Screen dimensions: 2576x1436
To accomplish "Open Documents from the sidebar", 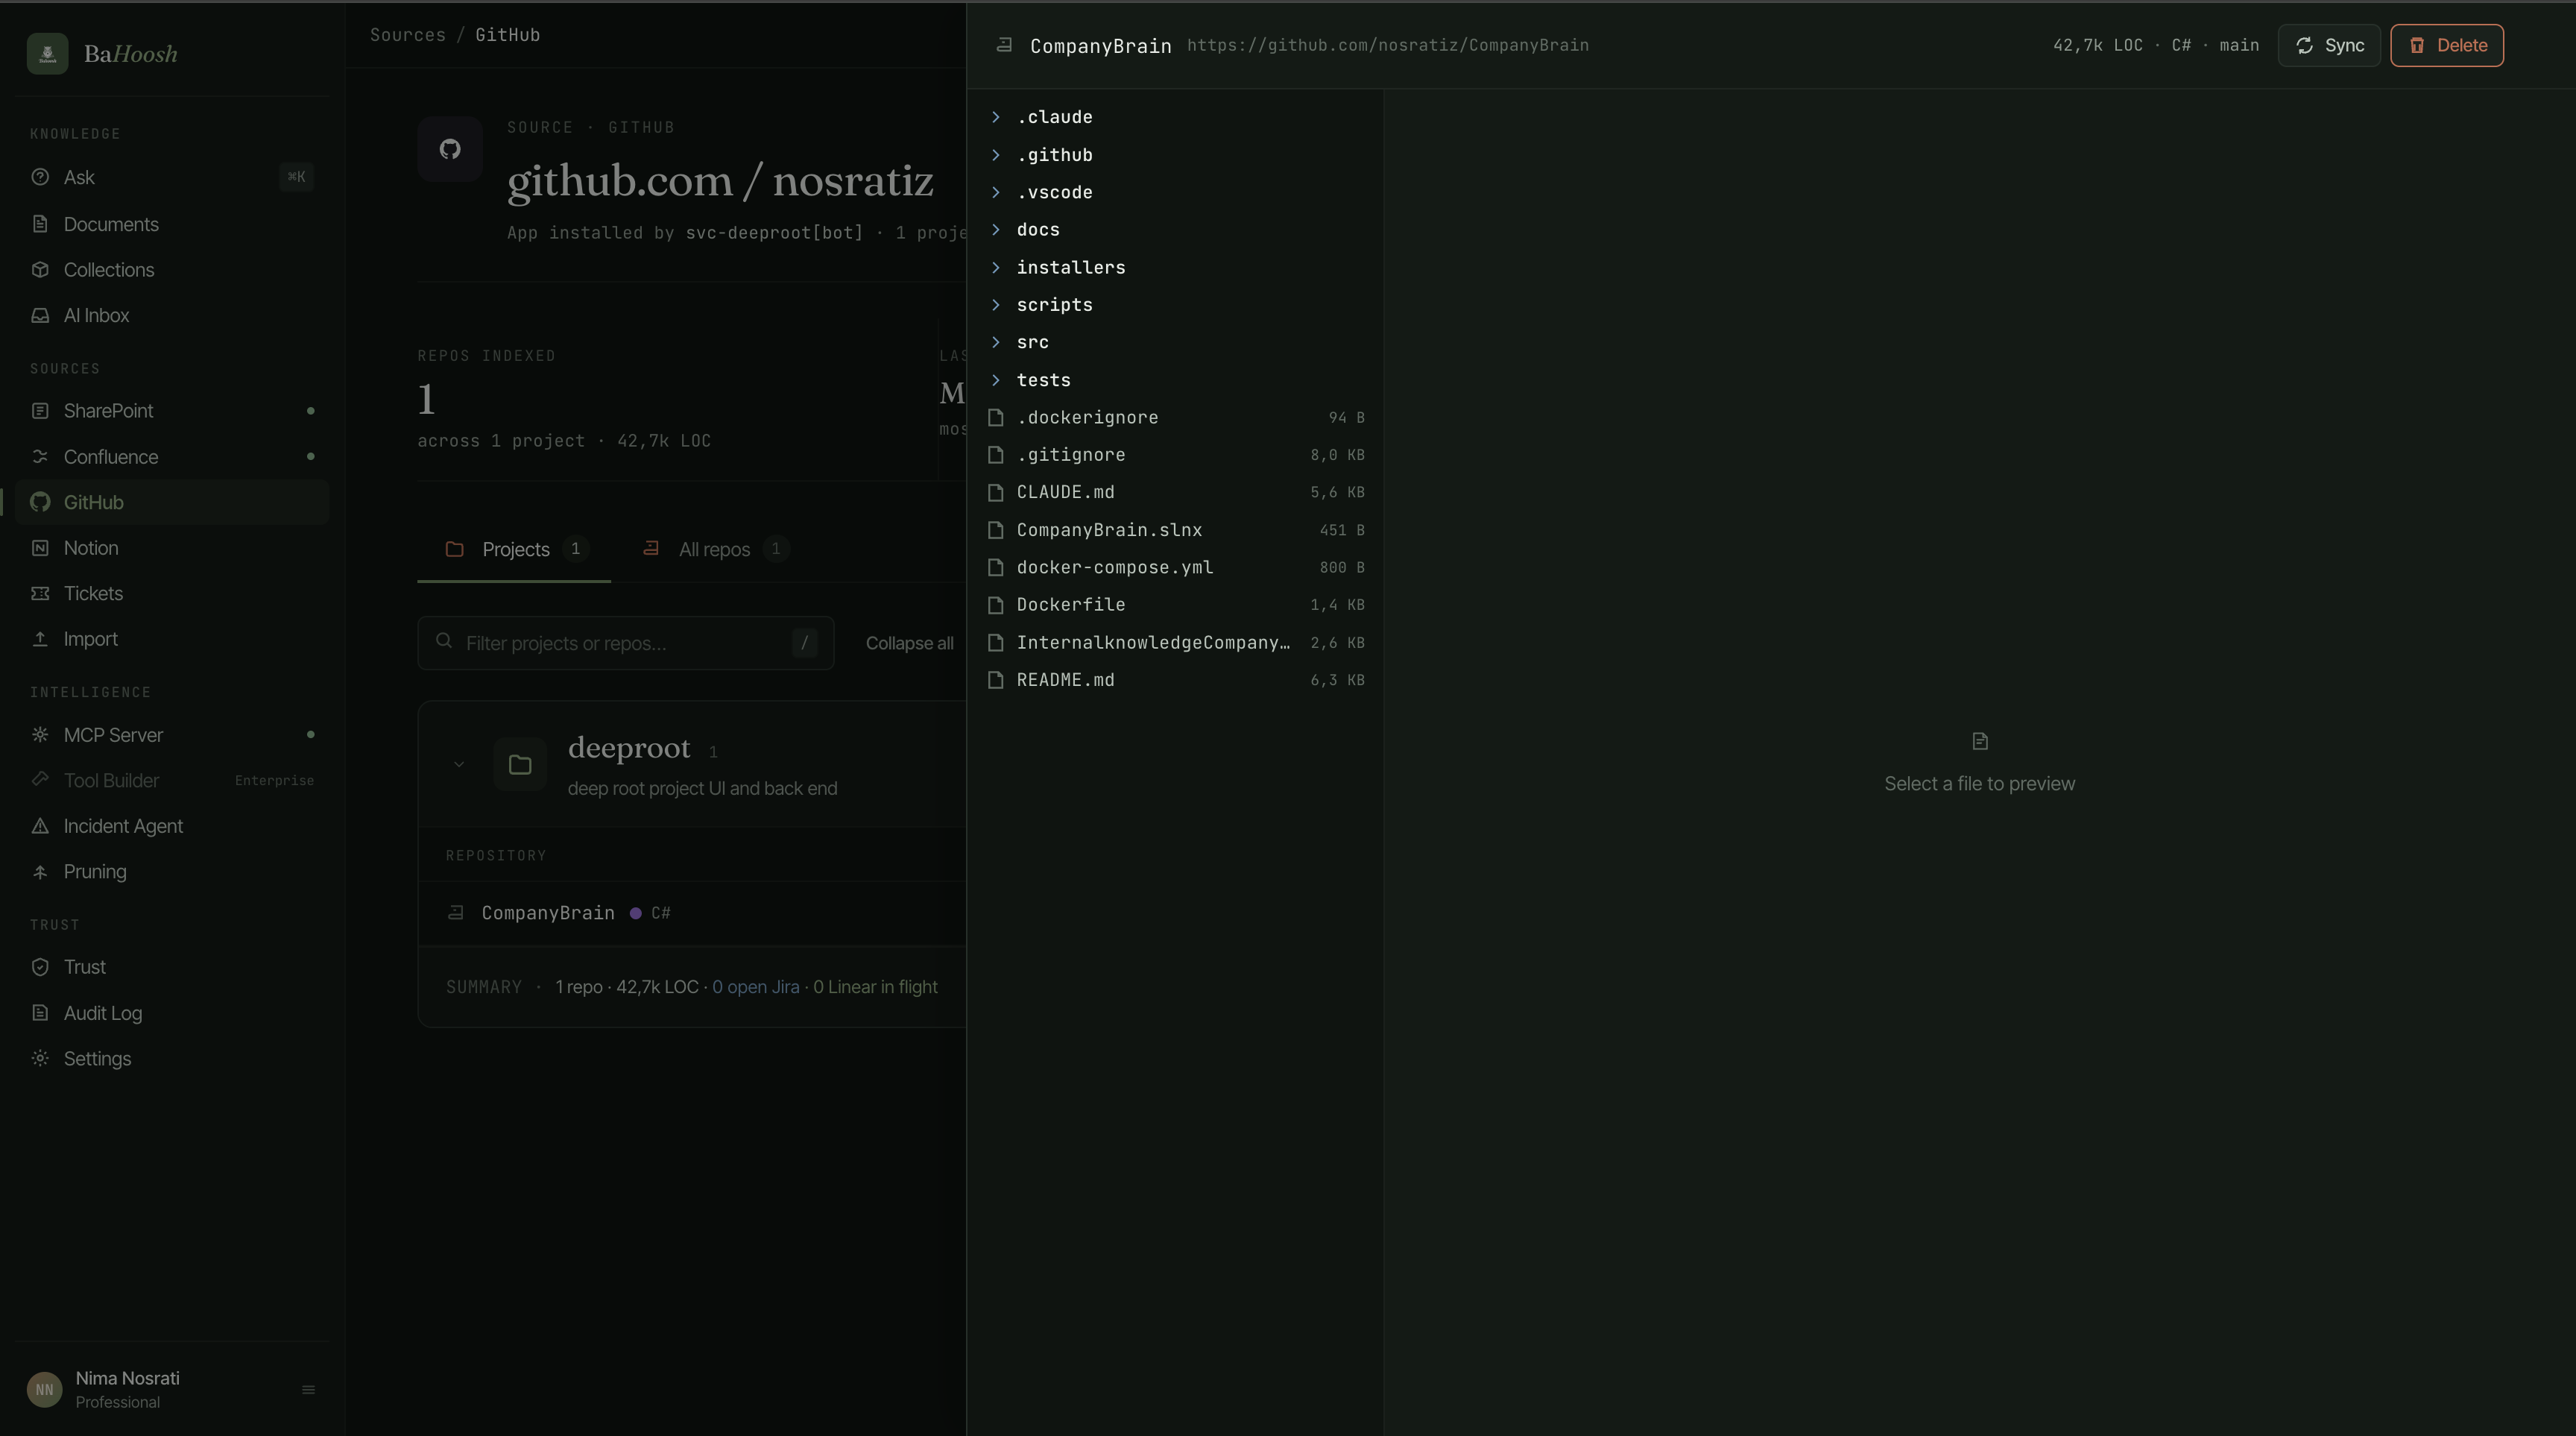I will coord(172,224).
